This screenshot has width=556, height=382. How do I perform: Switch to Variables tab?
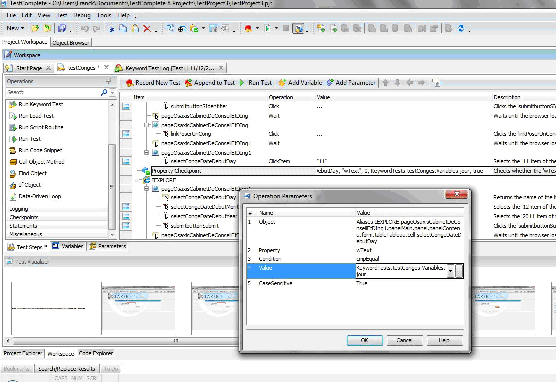pyautogui.click(x=68, y=246)
